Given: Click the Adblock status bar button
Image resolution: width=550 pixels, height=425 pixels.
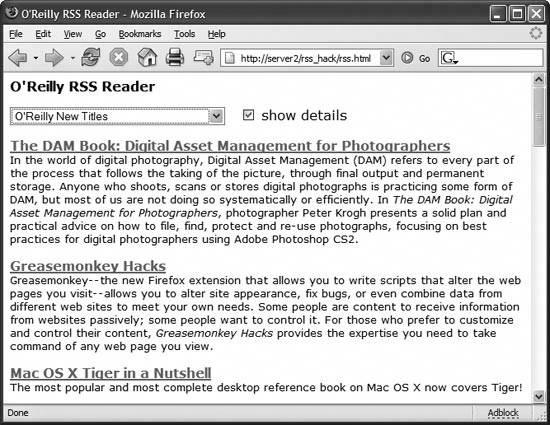Looking at the screenshot, I should click(x=503, y=413).
